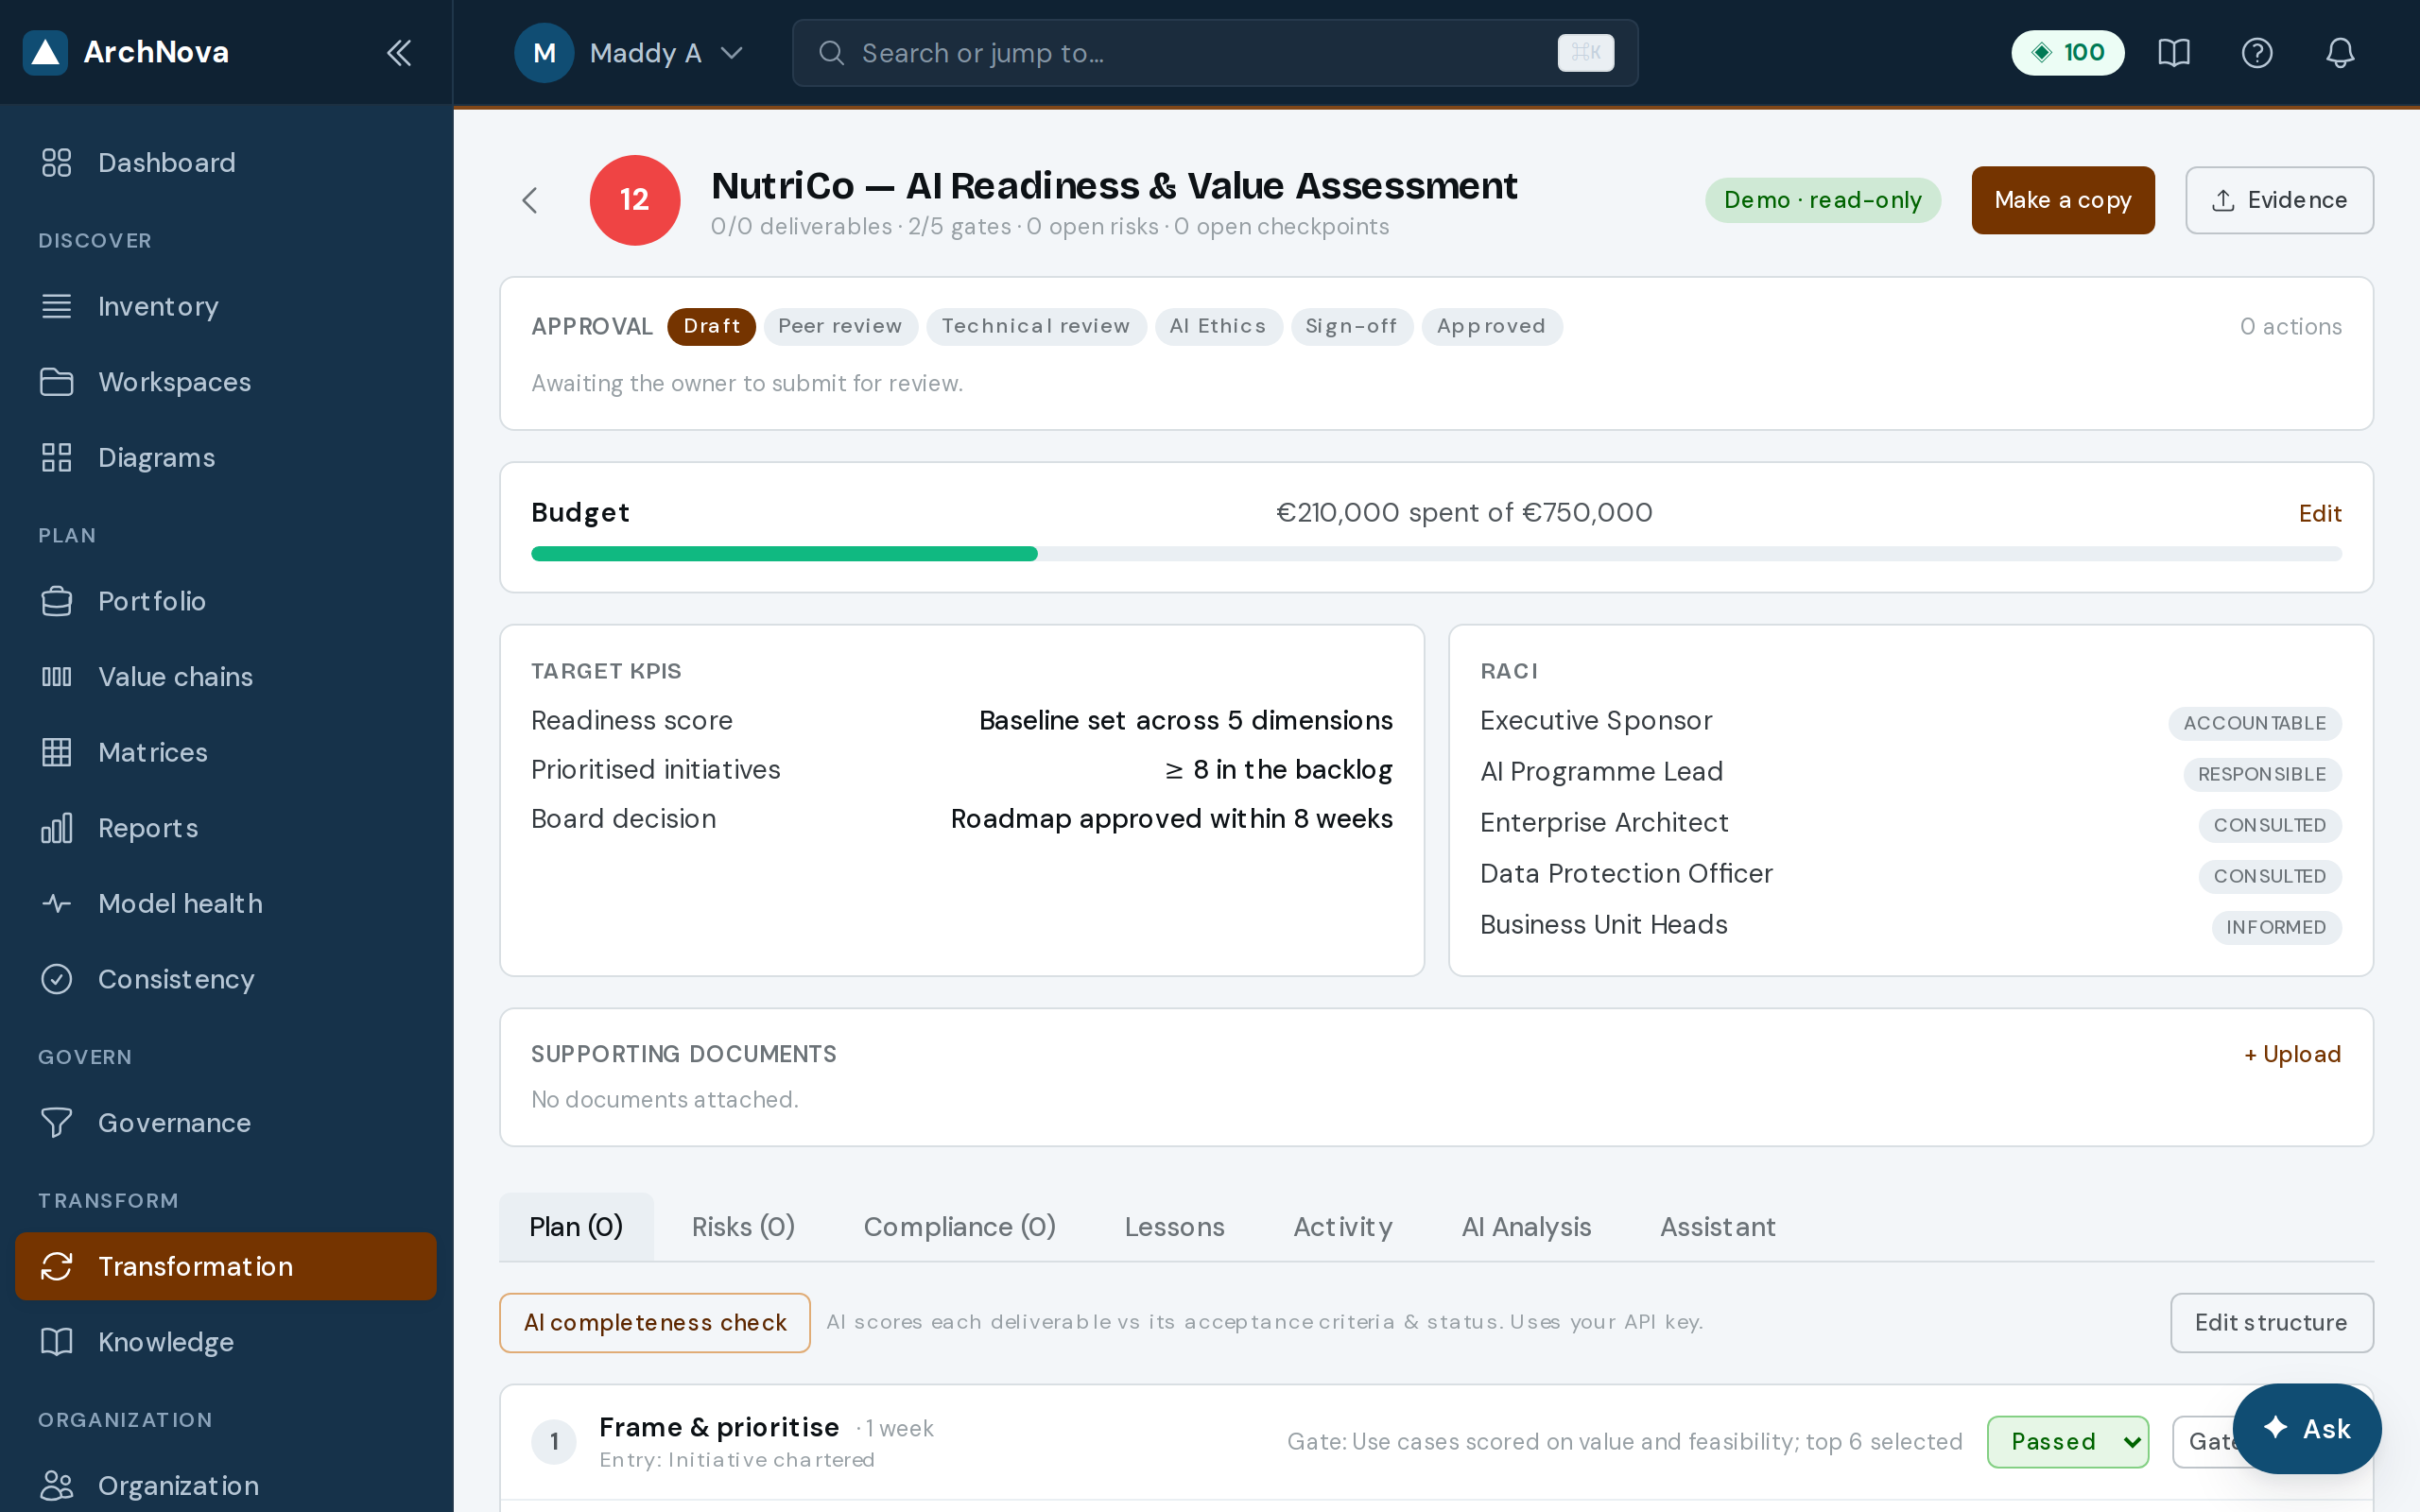The height and width of the screenshot is (1512, 2420).
Task: Click the Demo · read-only badge
Action: coord(1822,200)
